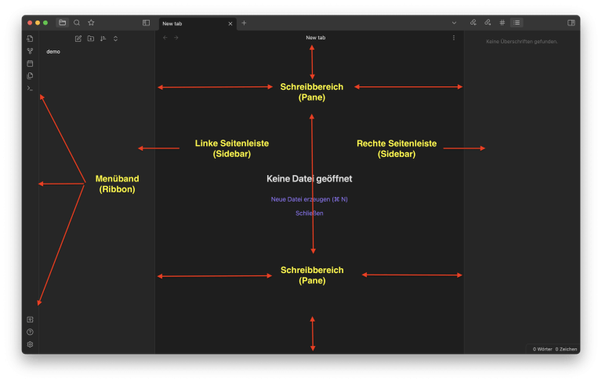Create a new folder in file explorer
Image resolution: width=602 pixels, height=383 pixels.
(91, 38)
